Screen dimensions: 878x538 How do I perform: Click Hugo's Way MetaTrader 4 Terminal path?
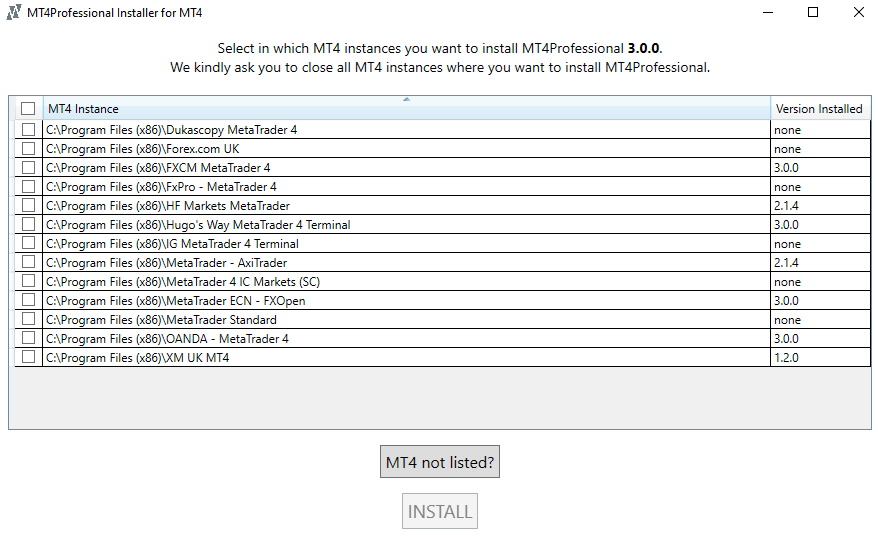pyautogui.click(x=198, y=225)
